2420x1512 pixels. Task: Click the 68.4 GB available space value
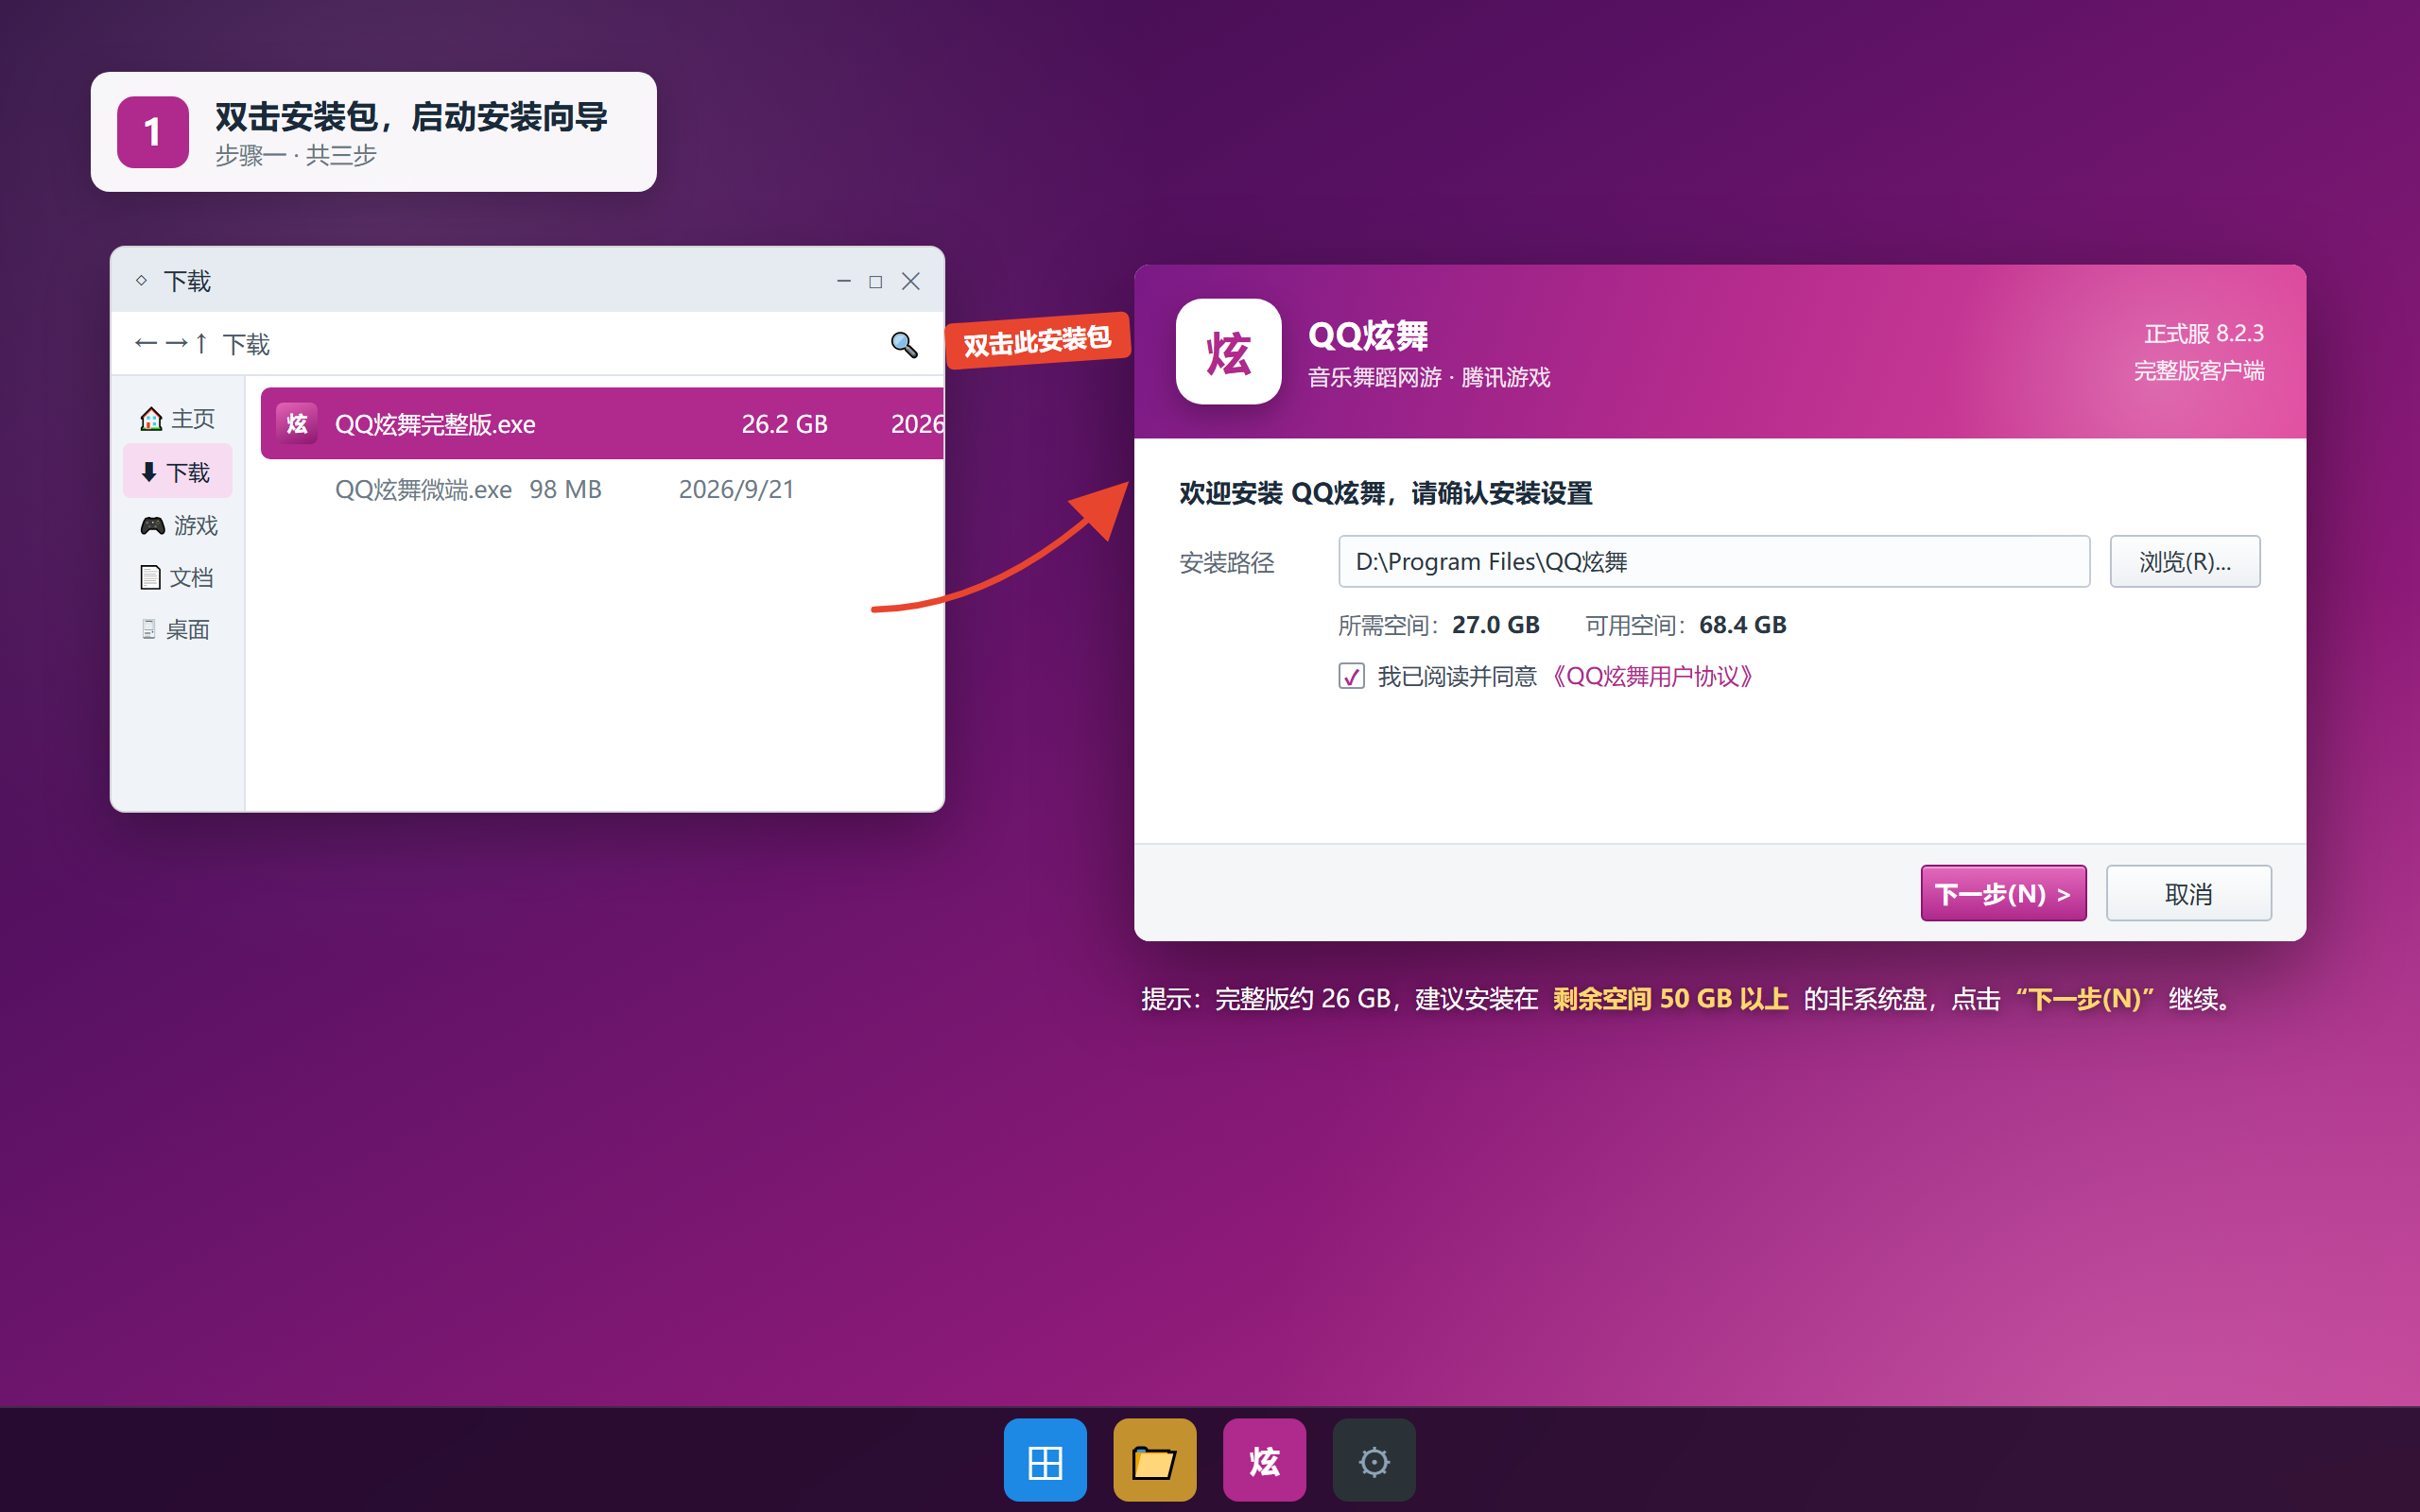[x=1742, y=625]
